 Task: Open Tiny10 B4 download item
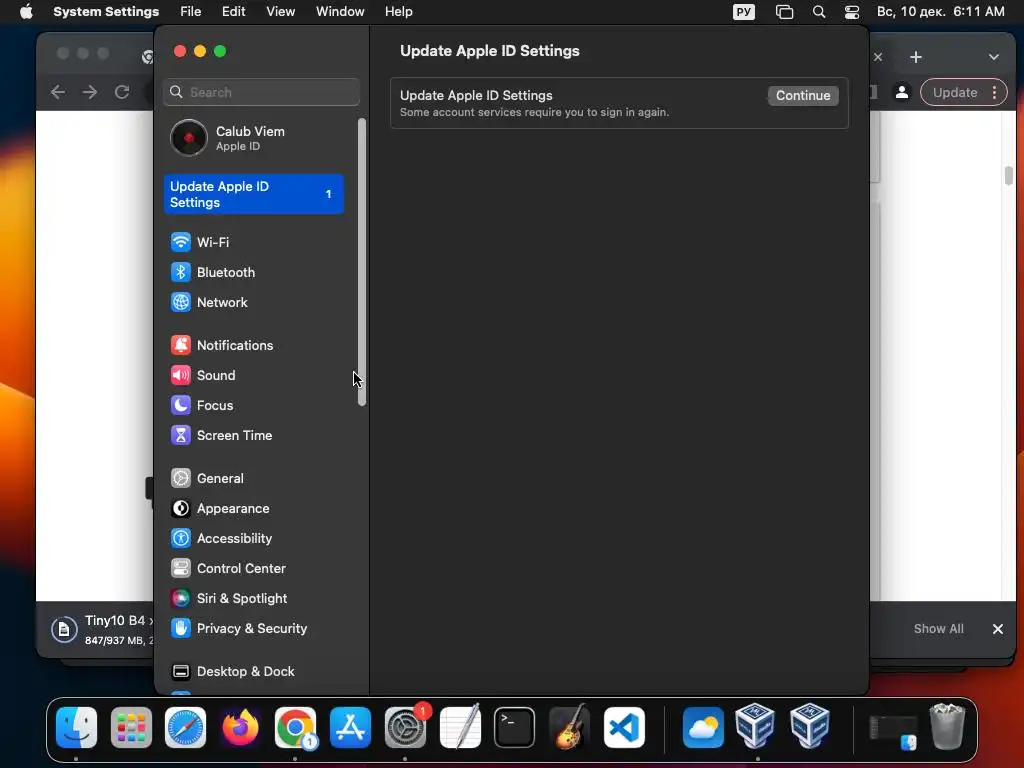click(103, 630)
